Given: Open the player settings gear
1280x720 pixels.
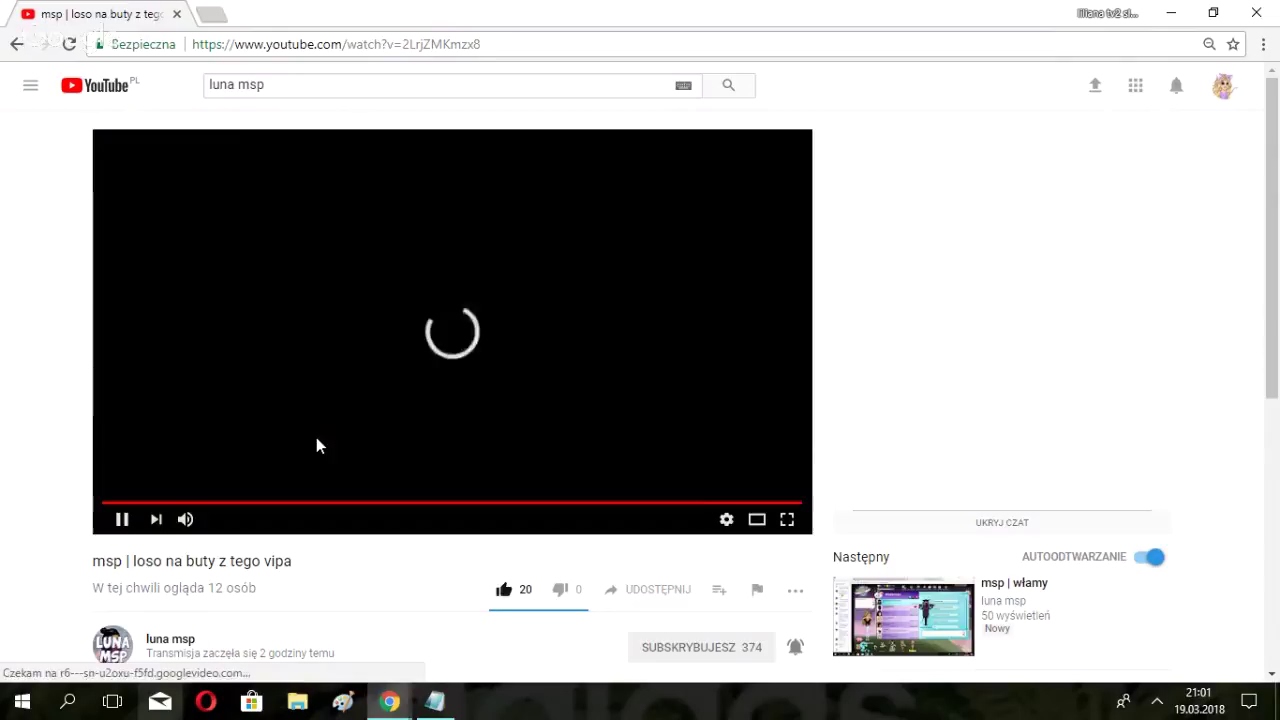Looking at the screenshot, I should [727, 519].
